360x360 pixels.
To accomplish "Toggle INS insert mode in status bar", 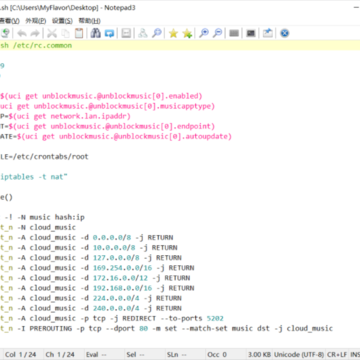I will tap(355, 354).
